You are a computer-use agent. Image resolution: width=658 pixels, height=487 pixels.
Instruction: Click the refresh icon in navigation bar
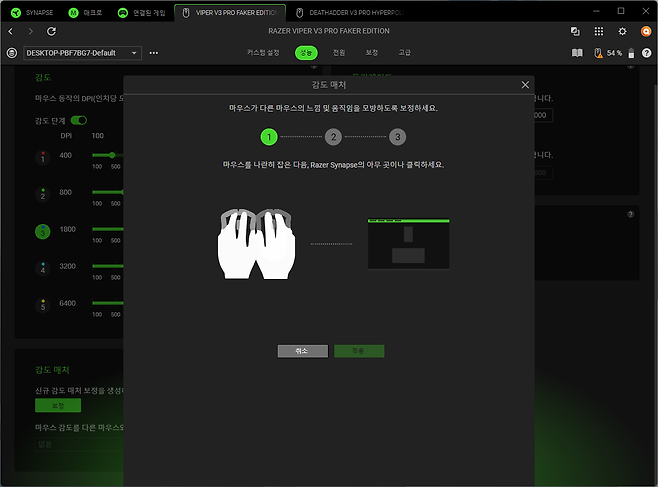[51, 31]
